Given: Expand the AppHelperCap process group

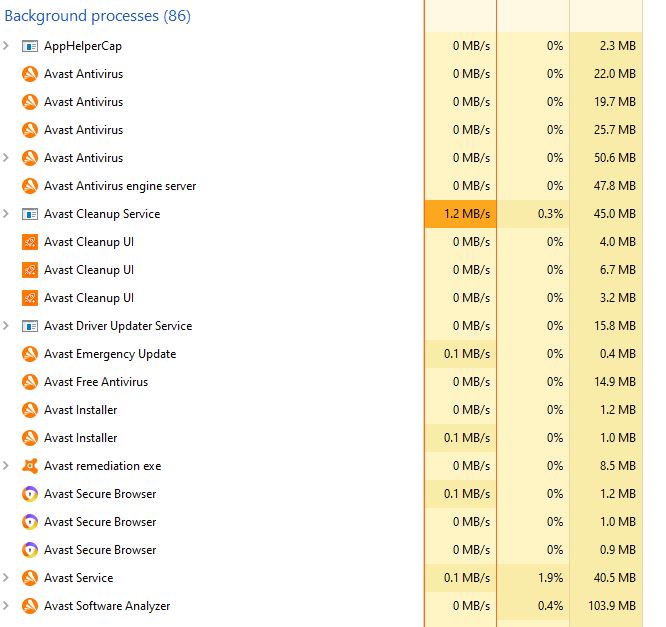Looking at the screenshot, I should [6, 45].
